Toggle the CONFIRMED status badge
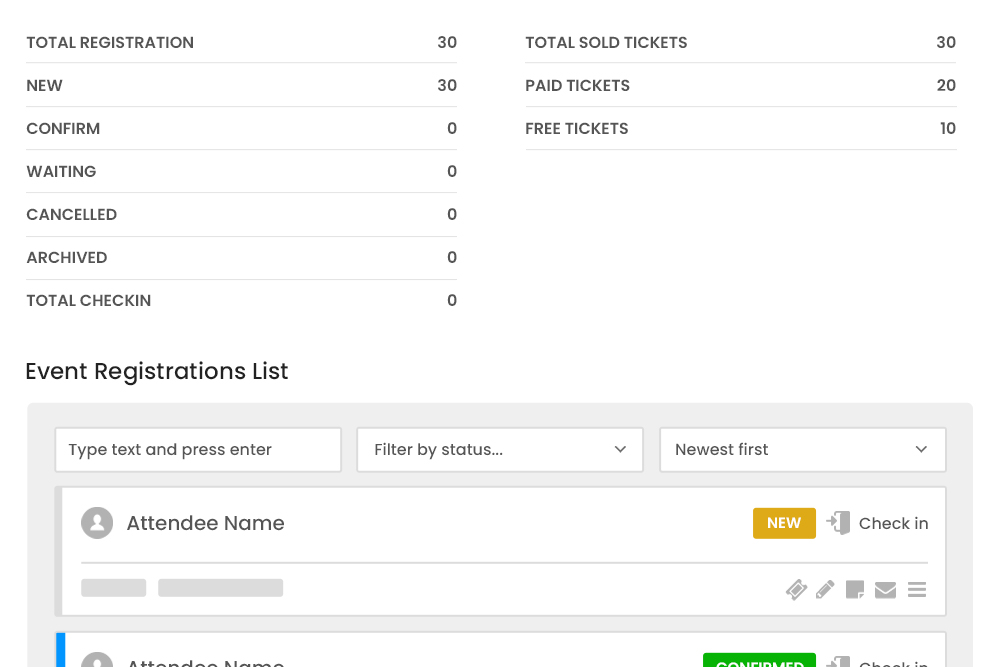 point(759,662)
